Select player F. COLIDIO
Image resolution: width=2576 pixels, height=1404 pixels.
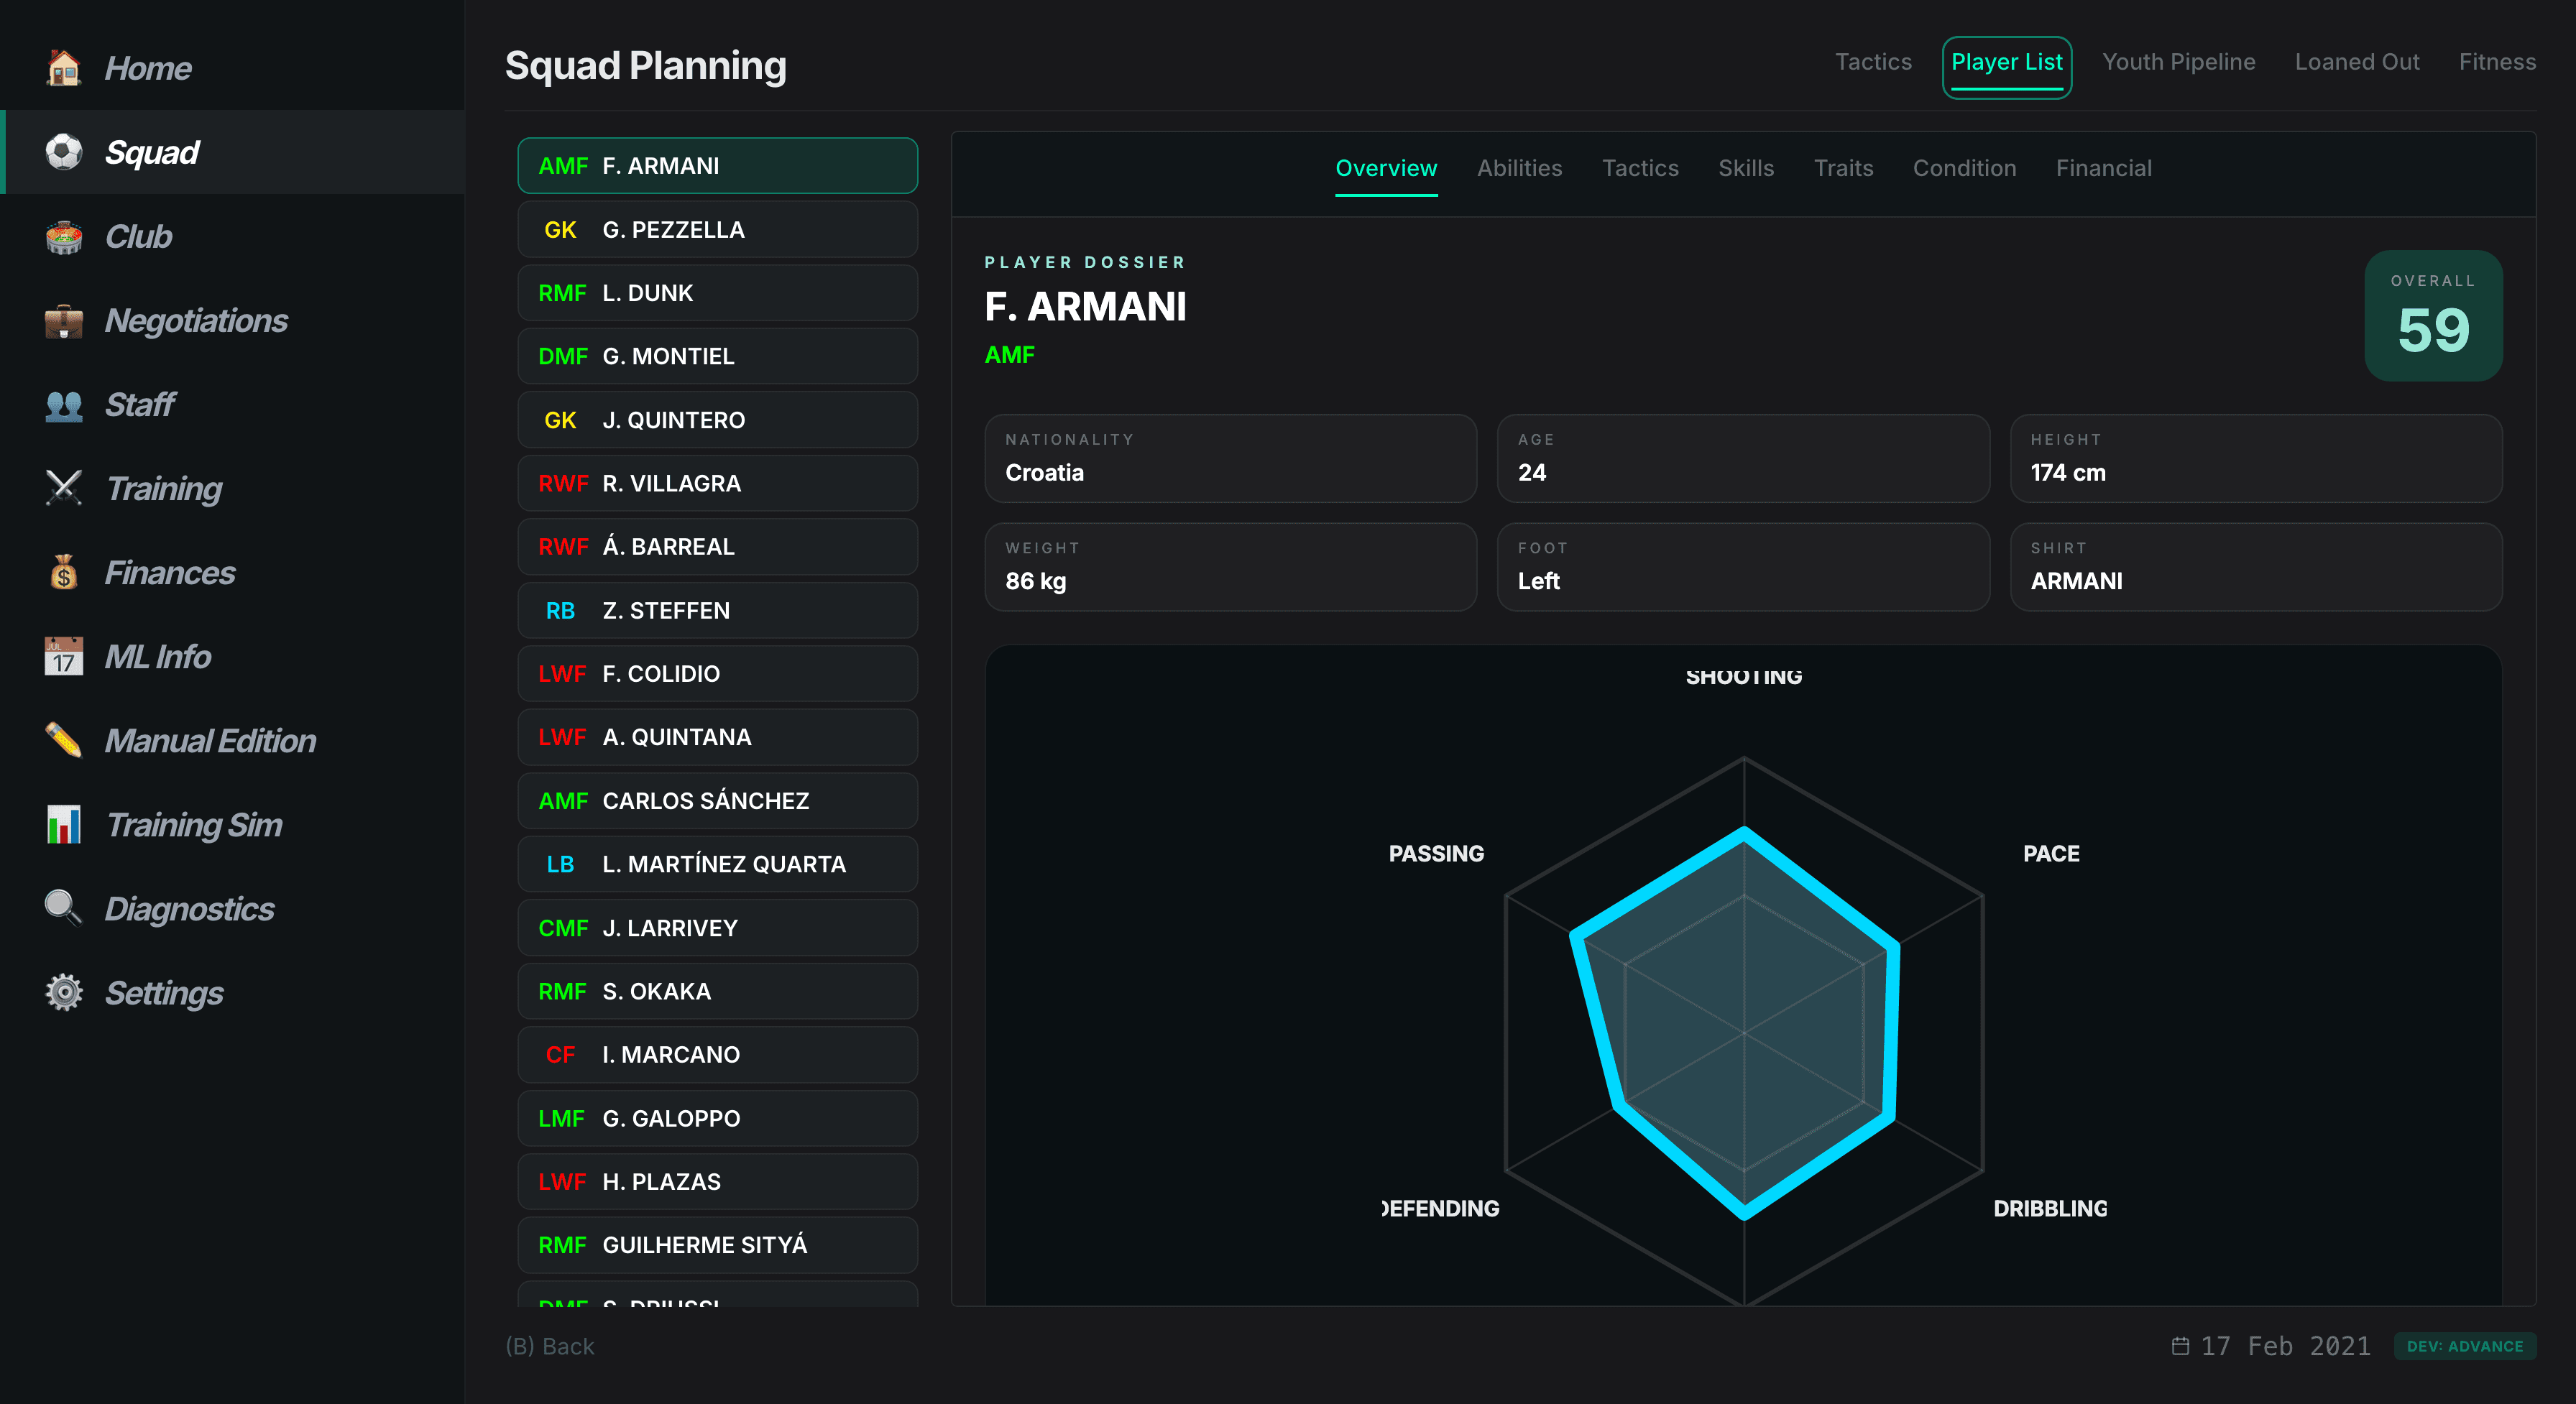(x=717, y=673)
